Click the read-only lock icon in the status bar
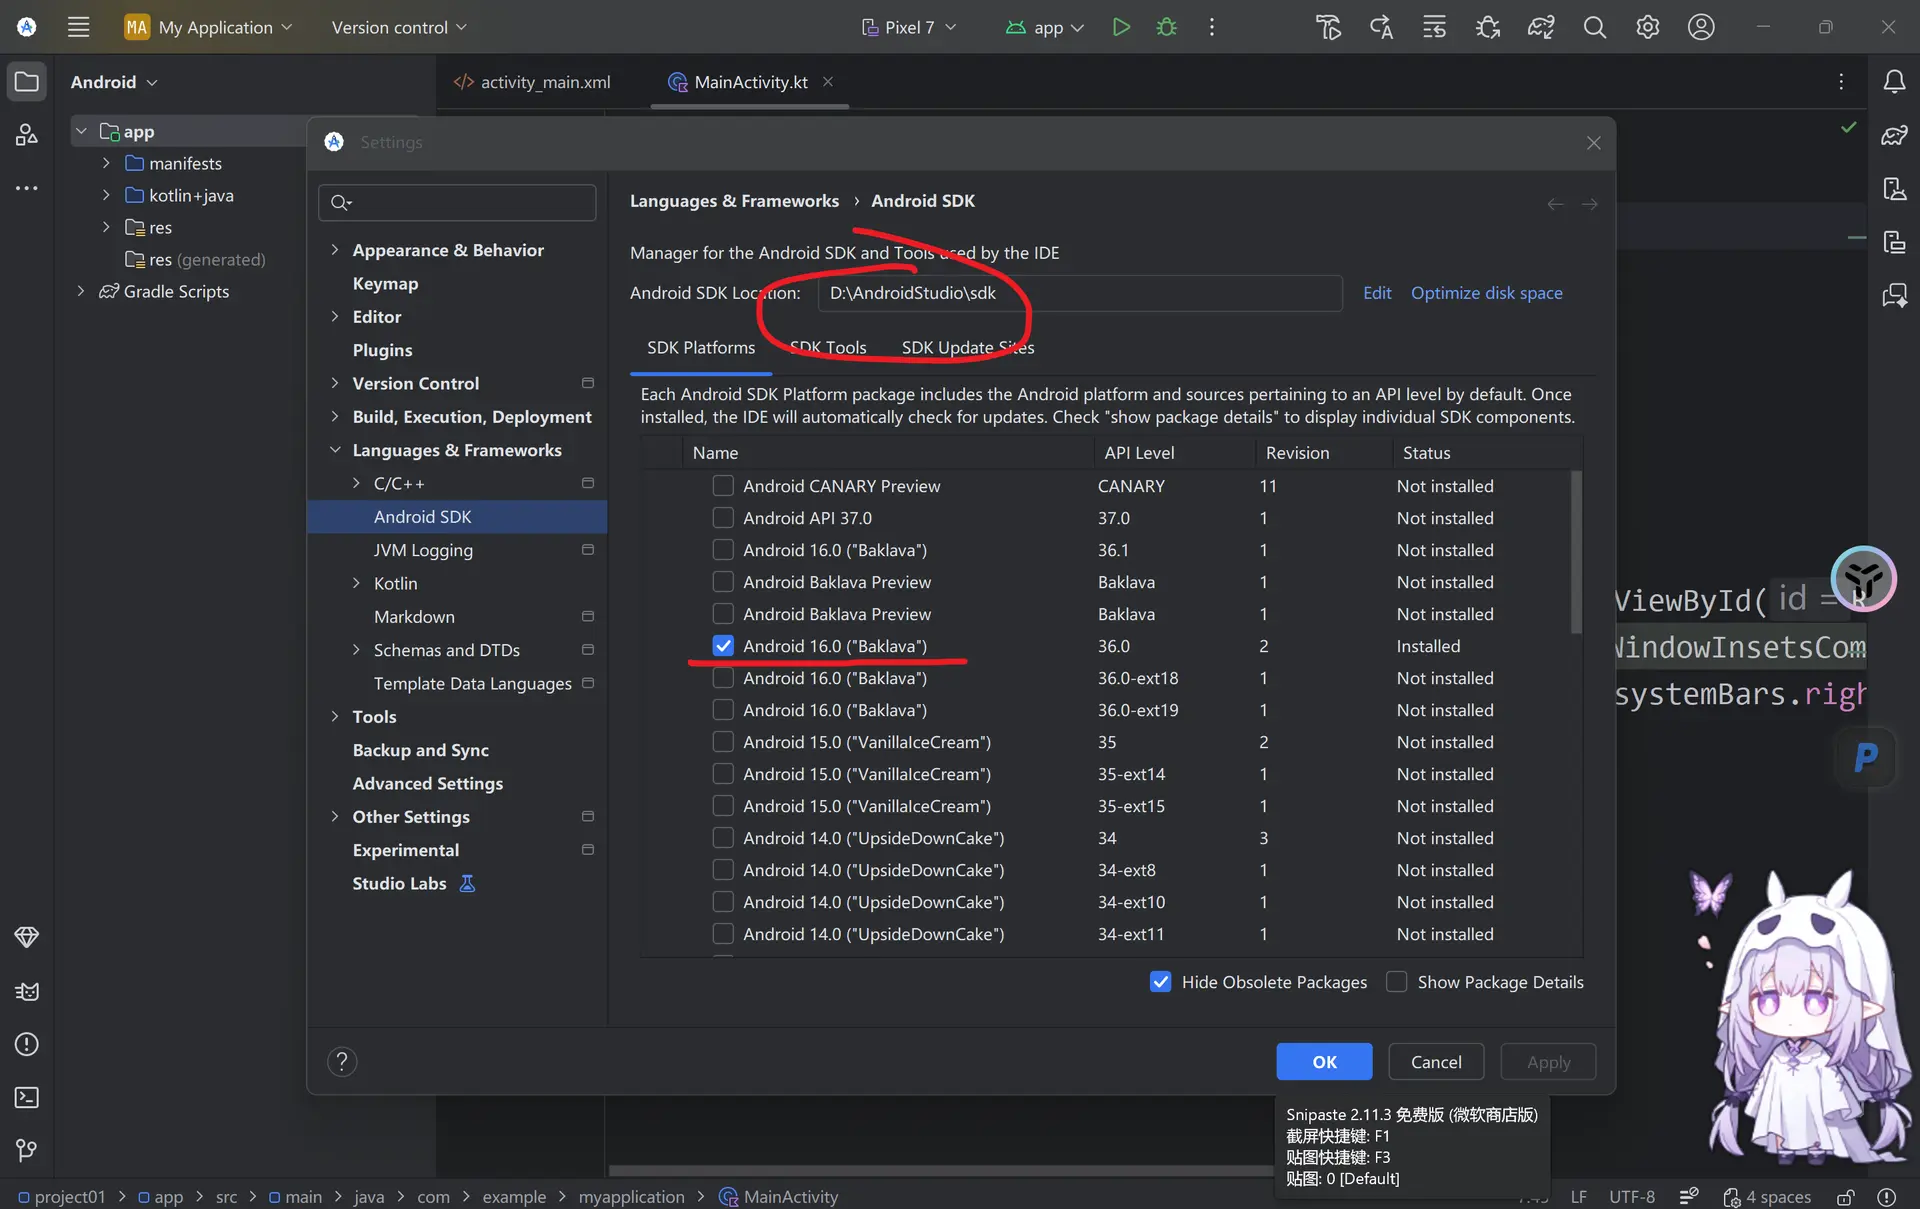Viewport: 1920px width, 1209px height. tap(1846, 1196)
